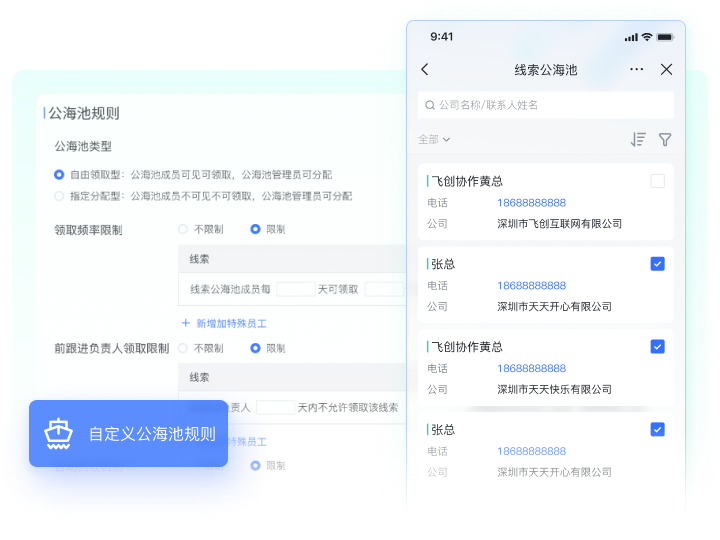Viewport: 720px width, 540px height.
Task: Call phone number in 深圳市飞创互联网有限公司 card
Action: pyautogui.click(x=531, y=202)
